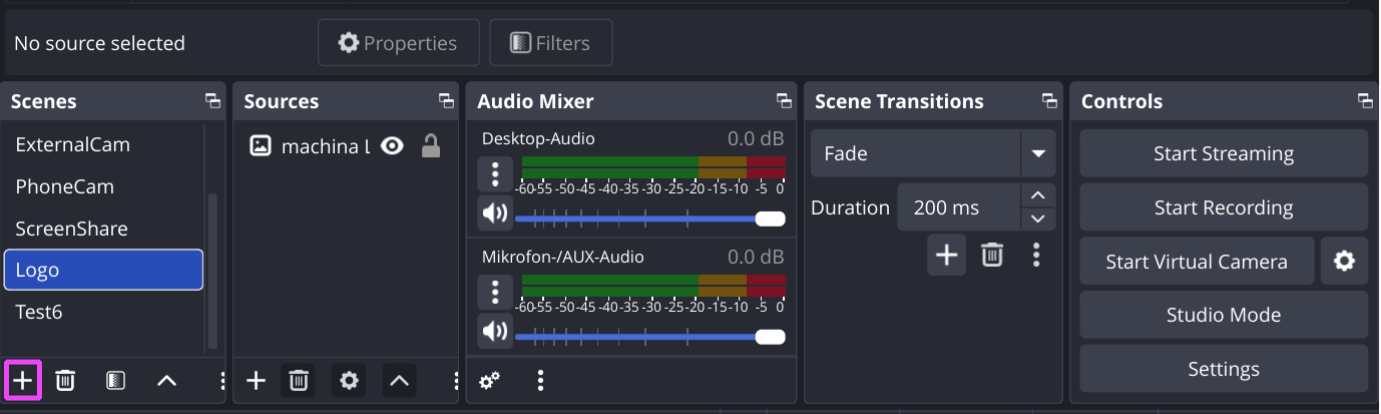Viewport: 1381px width, 414px height.
Task: Mute Desktop-Audio speaker icon
Action: coord(494,213)
